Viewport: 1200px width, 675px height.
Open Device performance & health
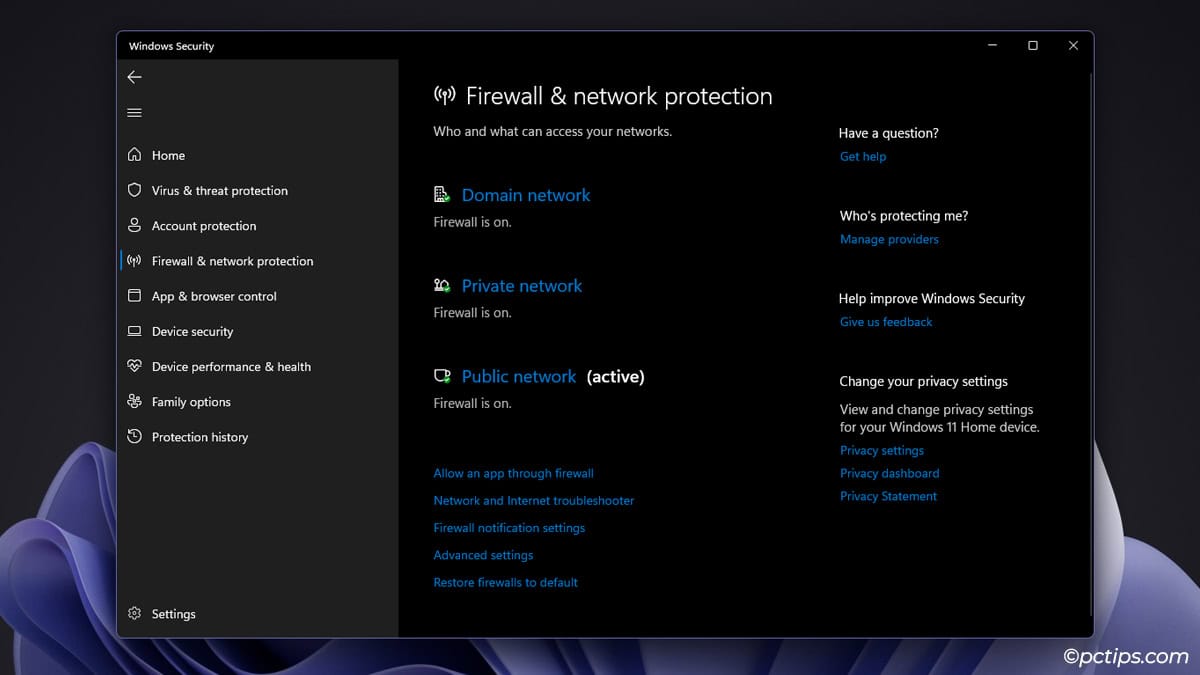pos(231,367)
